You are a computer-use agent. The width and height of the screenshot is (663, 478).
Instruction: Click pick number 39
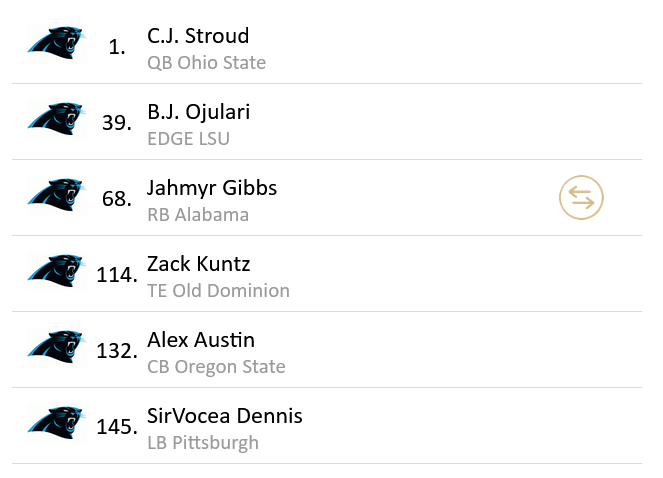coord(116,123)
